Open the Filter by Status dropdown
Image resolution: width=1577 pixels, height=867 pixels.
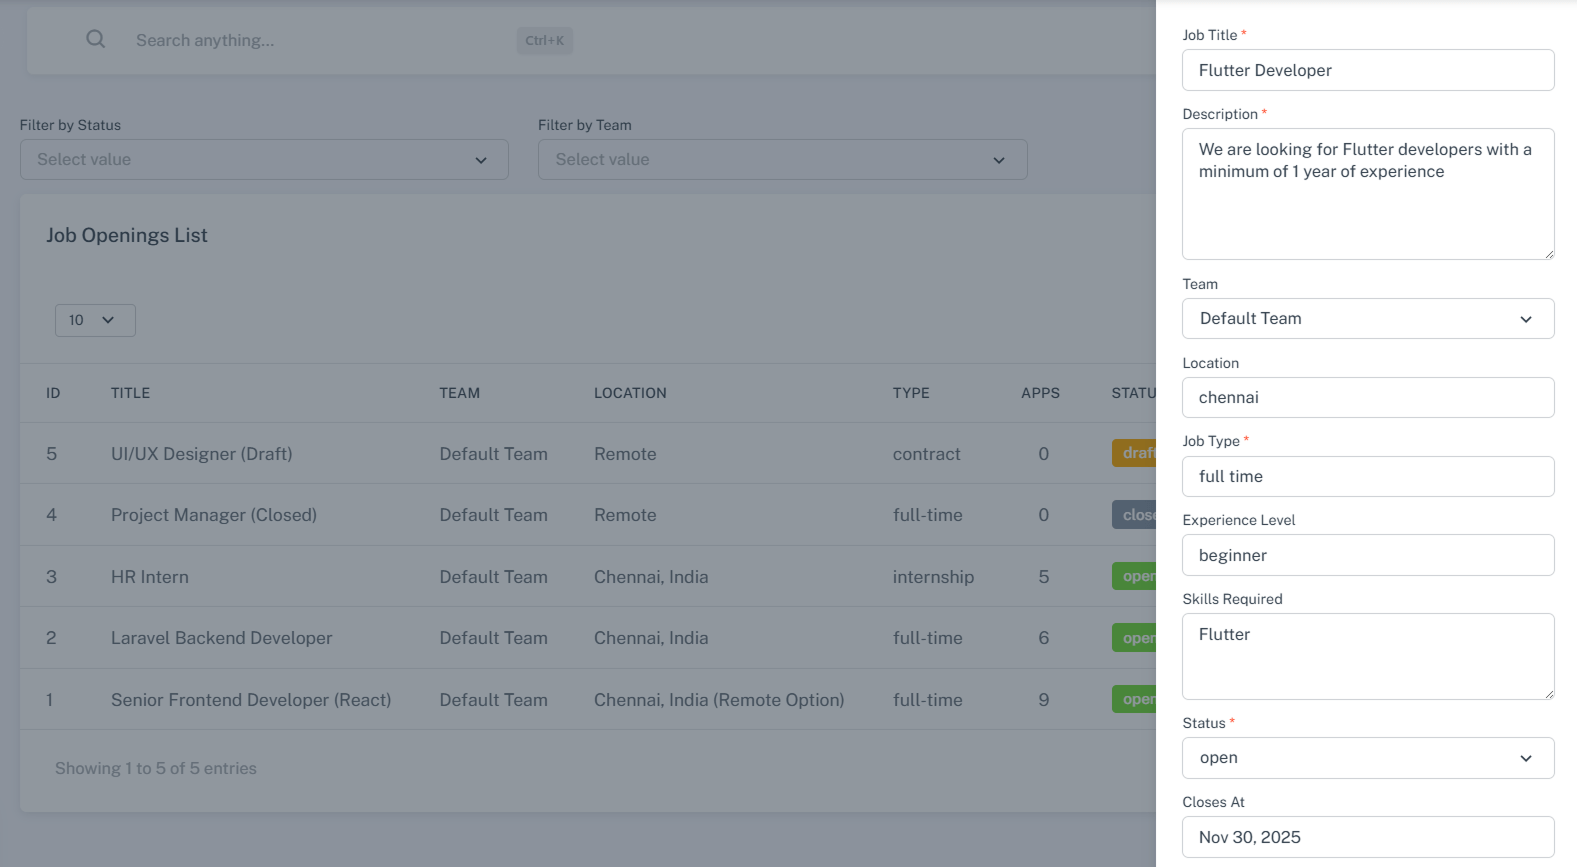pos(264,160)
